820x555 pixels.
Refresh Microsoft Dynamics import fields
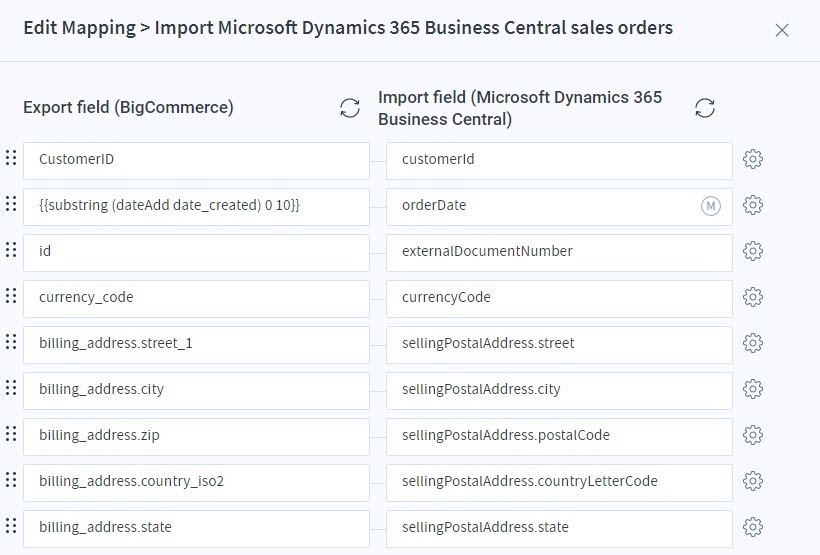click(704, 108)
